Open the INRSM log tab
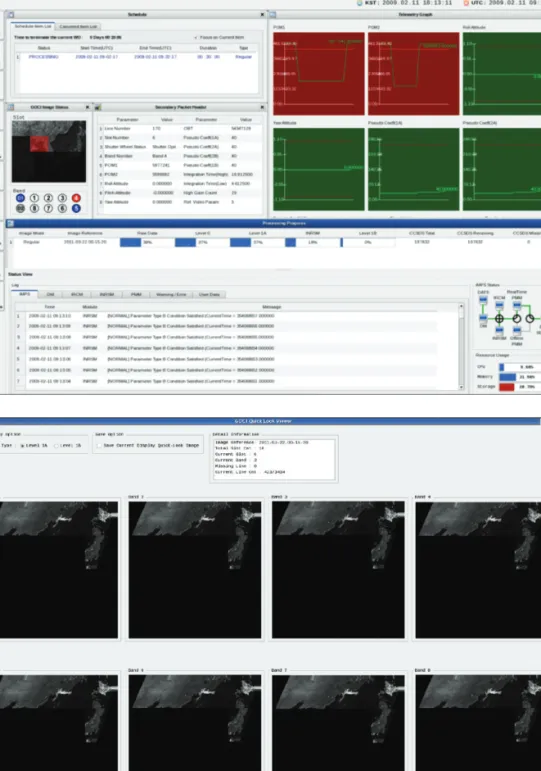541x771 pixels. click(107, 295)
